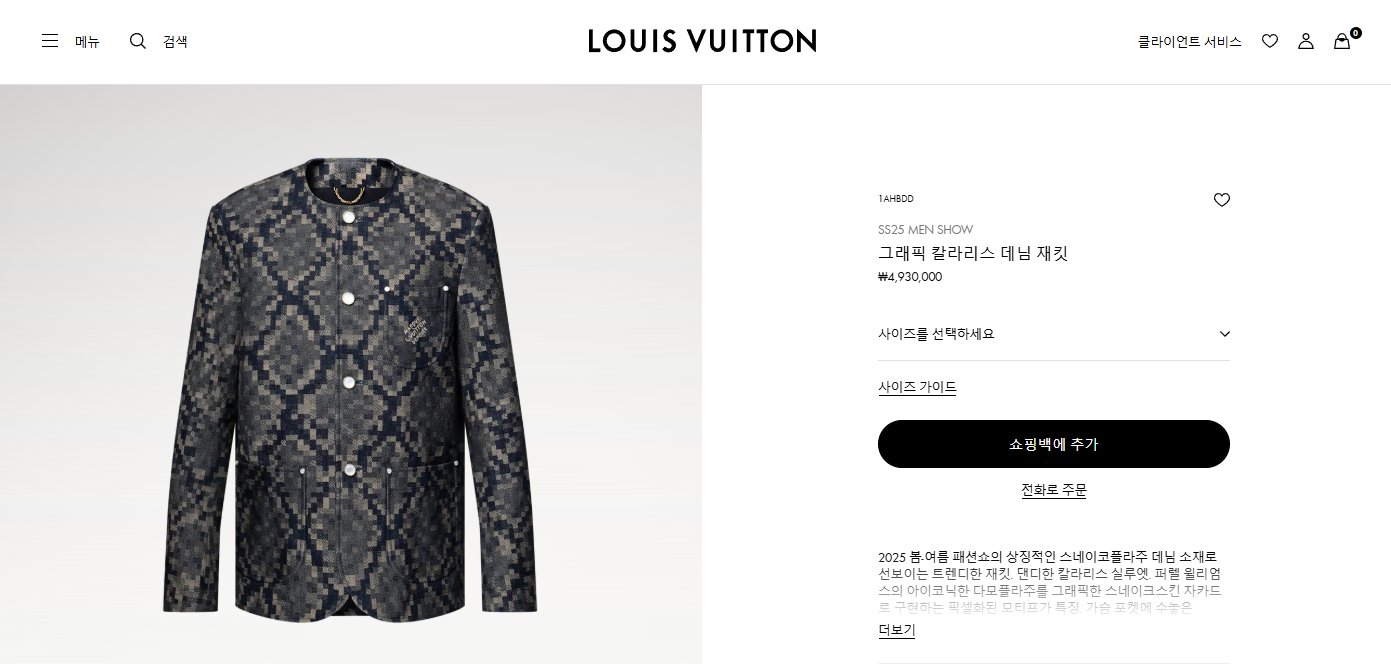Open the account profile icon
Viewport: 1391px width, 664px height.
(x=1306, y=41)
